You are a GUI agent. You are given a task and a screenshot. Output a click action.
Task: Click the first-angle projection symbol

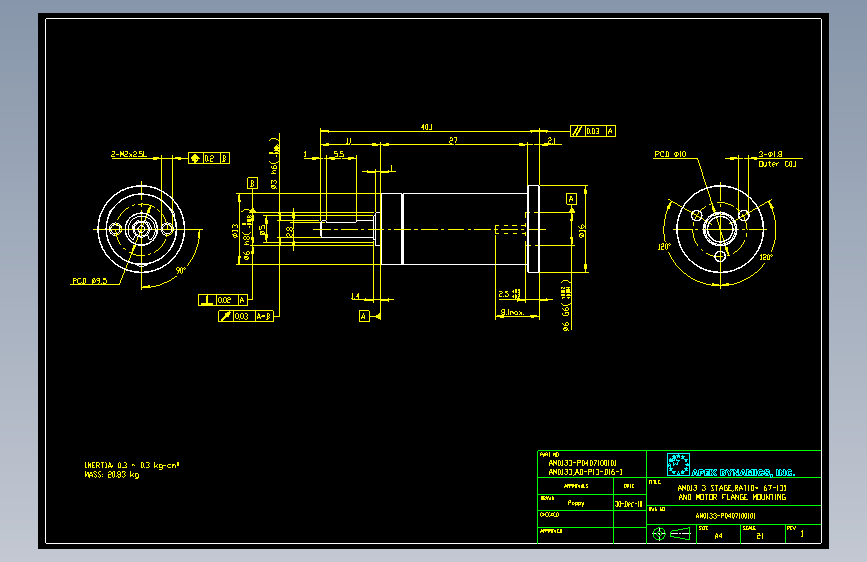pyautogui.click(x=672, y=534)
